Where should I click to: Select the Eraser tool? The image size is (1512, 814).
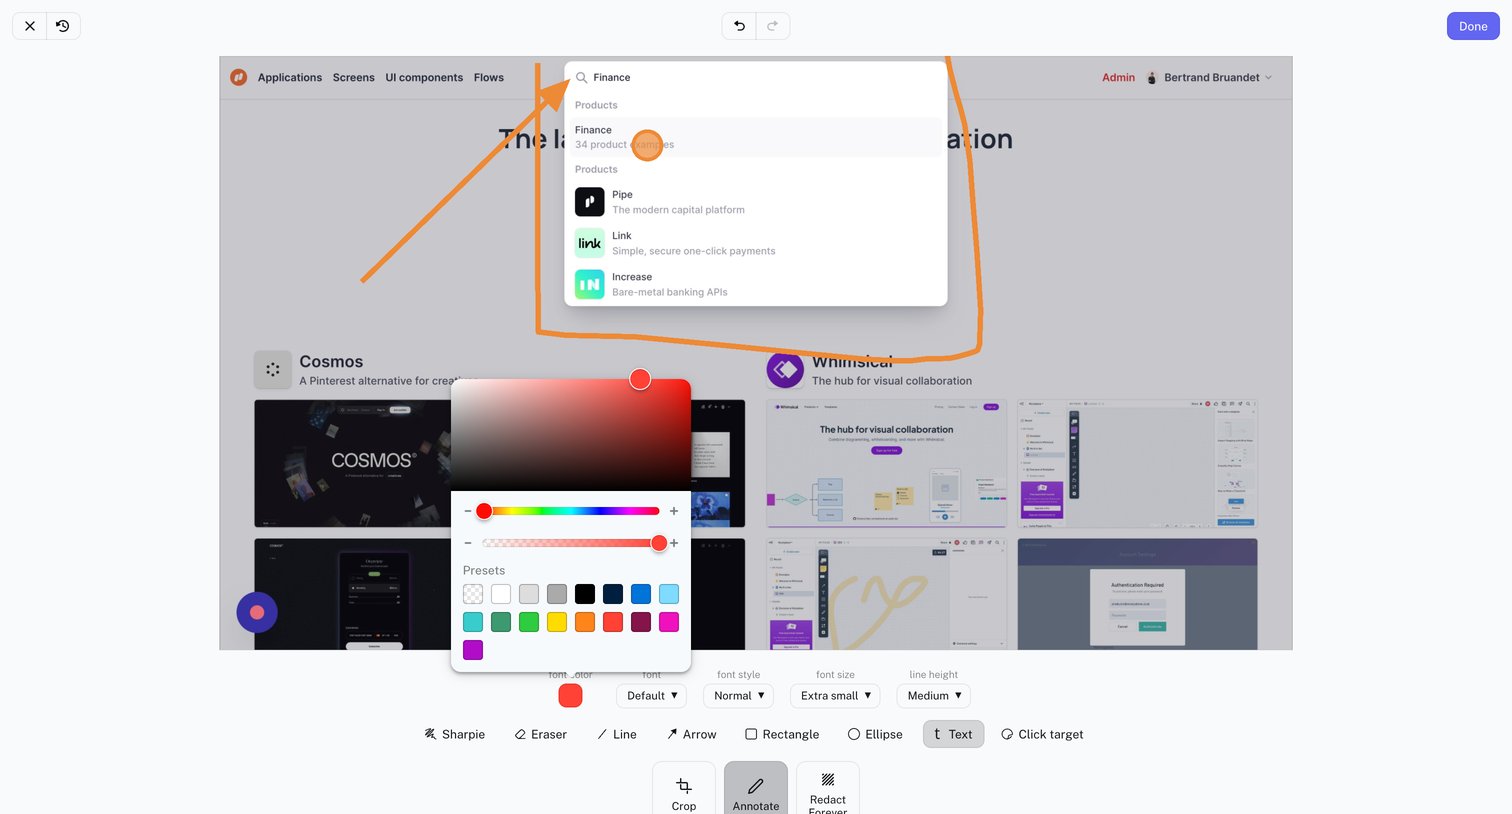[541, 734]
